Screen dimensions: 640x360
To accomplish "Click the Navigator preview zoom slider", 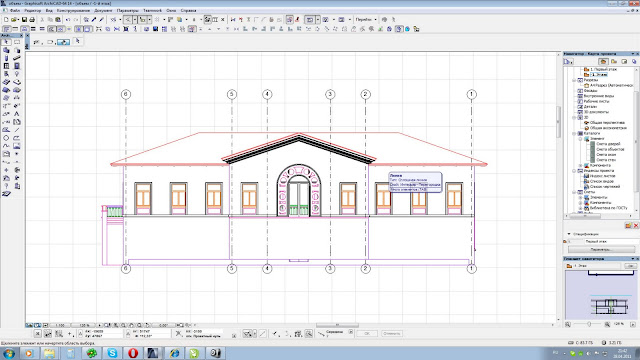I will click(589, 324).
